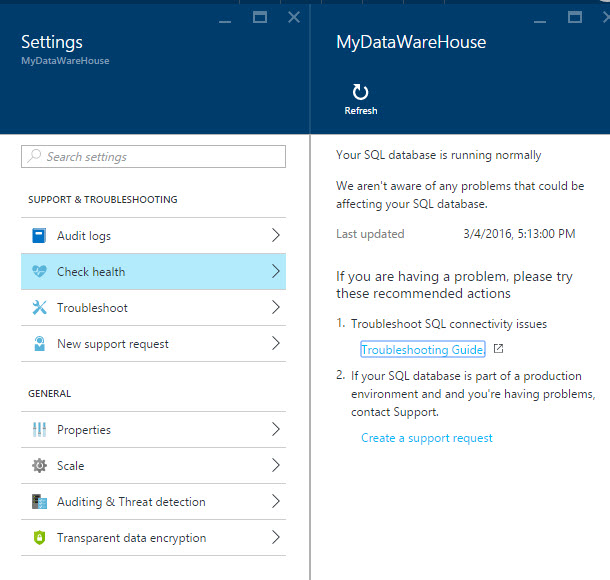Maximize the Settings blade
610x580 pixels.
point(261,17)
